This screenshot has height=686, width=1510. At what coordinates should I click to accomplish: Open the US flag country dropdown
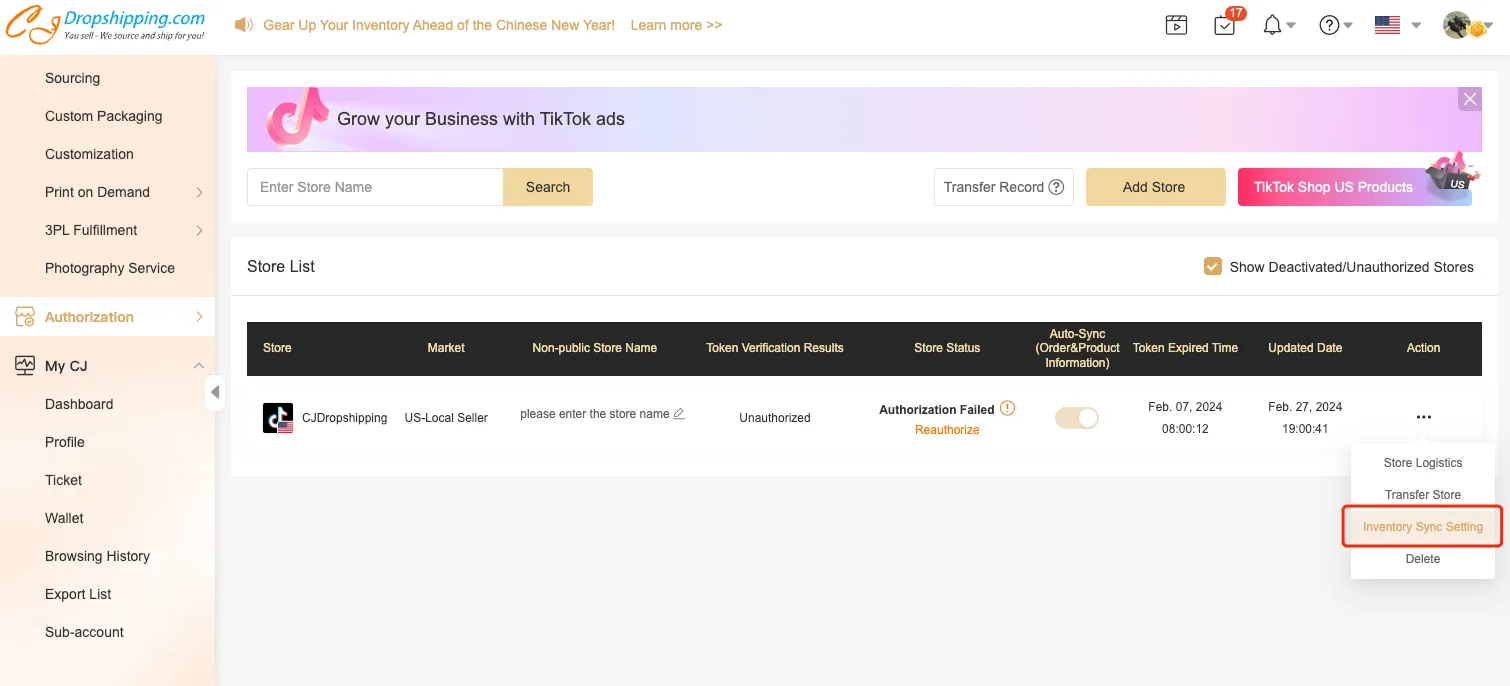tap(1398, 26)
